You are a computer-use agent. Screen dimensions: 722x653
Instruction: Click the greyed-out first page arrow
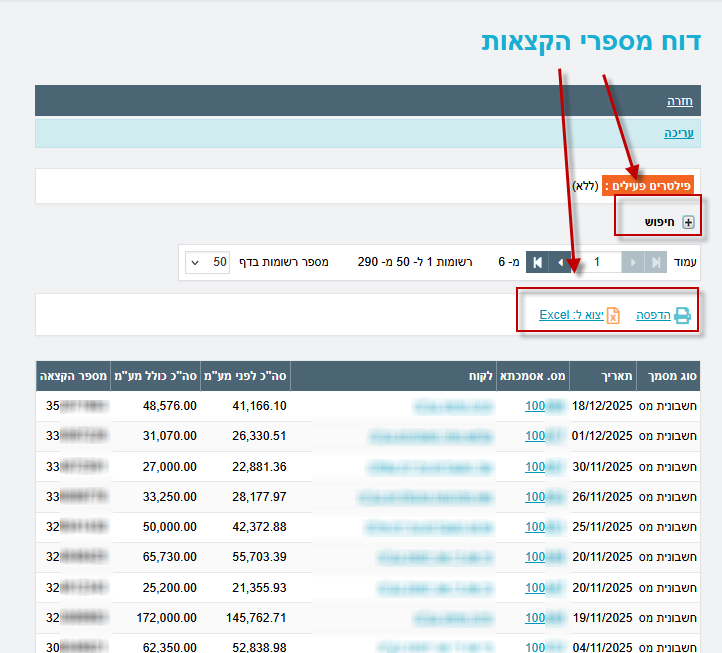(x=656, y=262)
